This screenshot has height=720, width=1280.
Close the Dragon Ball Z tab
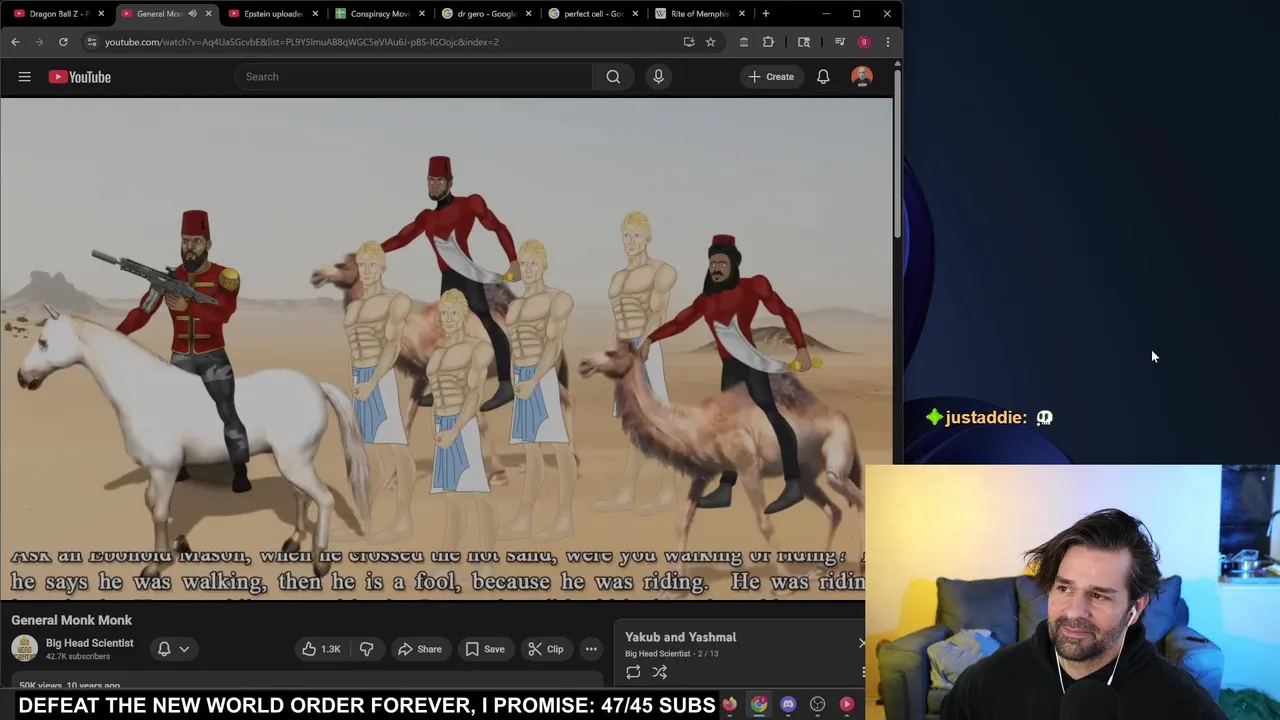(x=101, y=14)
